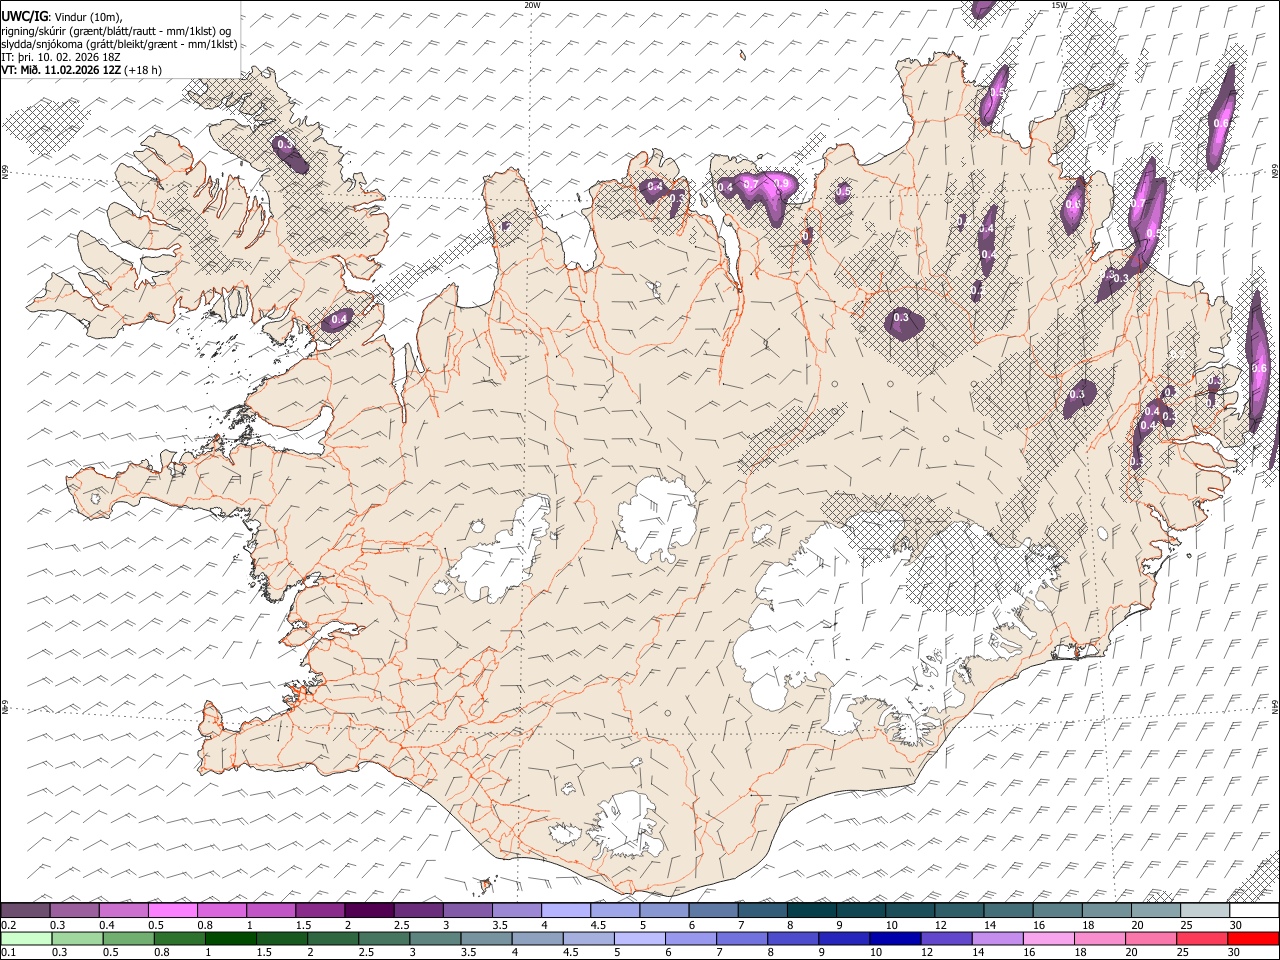
Task: Pick the rain-scale swatch starting at 1.5
Action: tap(282, 938)
